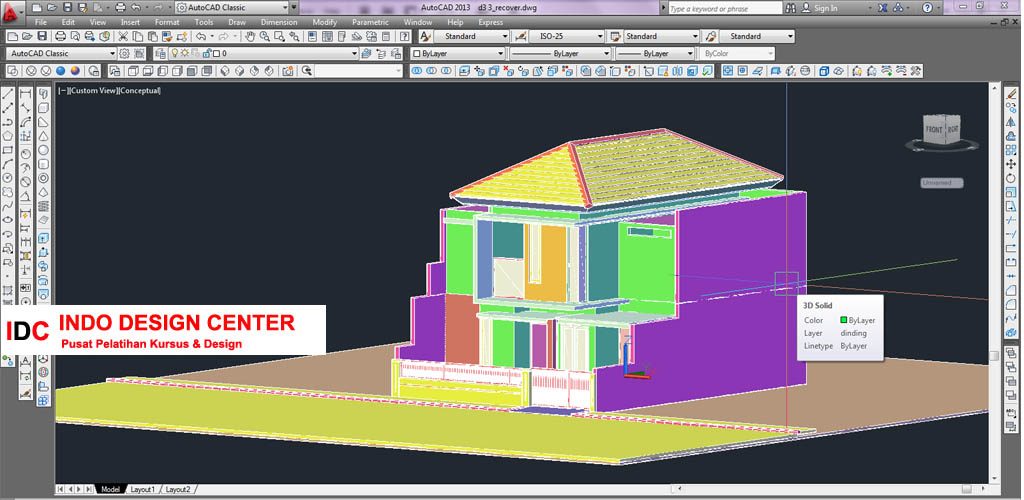This screenshot has width=1024, height=500.
Task: Toggle layer 0 freeze sun icon
Action: click(x=185, y=54)
